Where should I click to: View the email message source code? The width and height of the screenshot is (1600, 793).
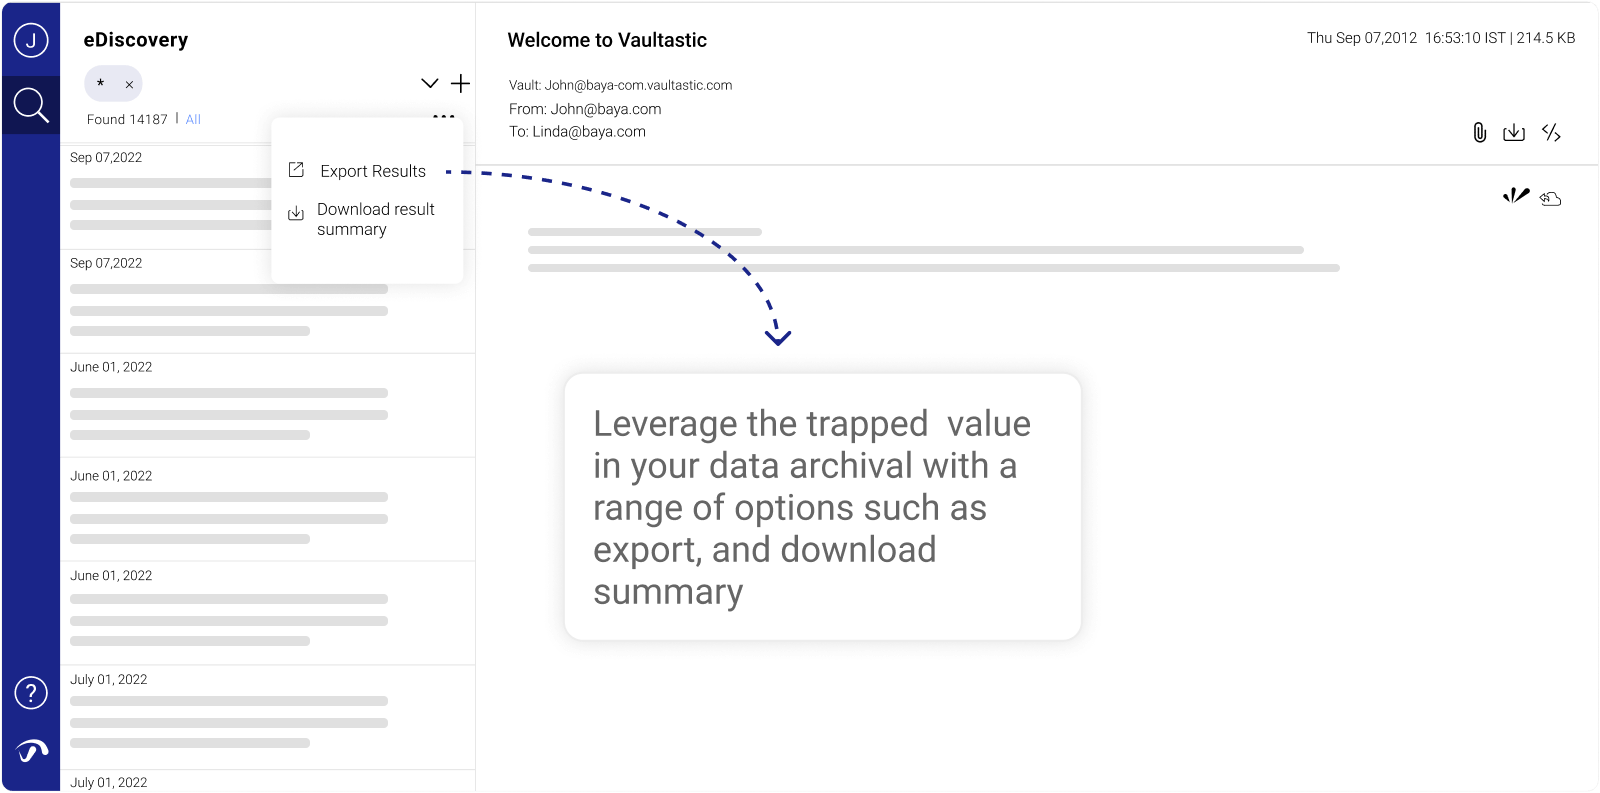[x=1551, y=132]
